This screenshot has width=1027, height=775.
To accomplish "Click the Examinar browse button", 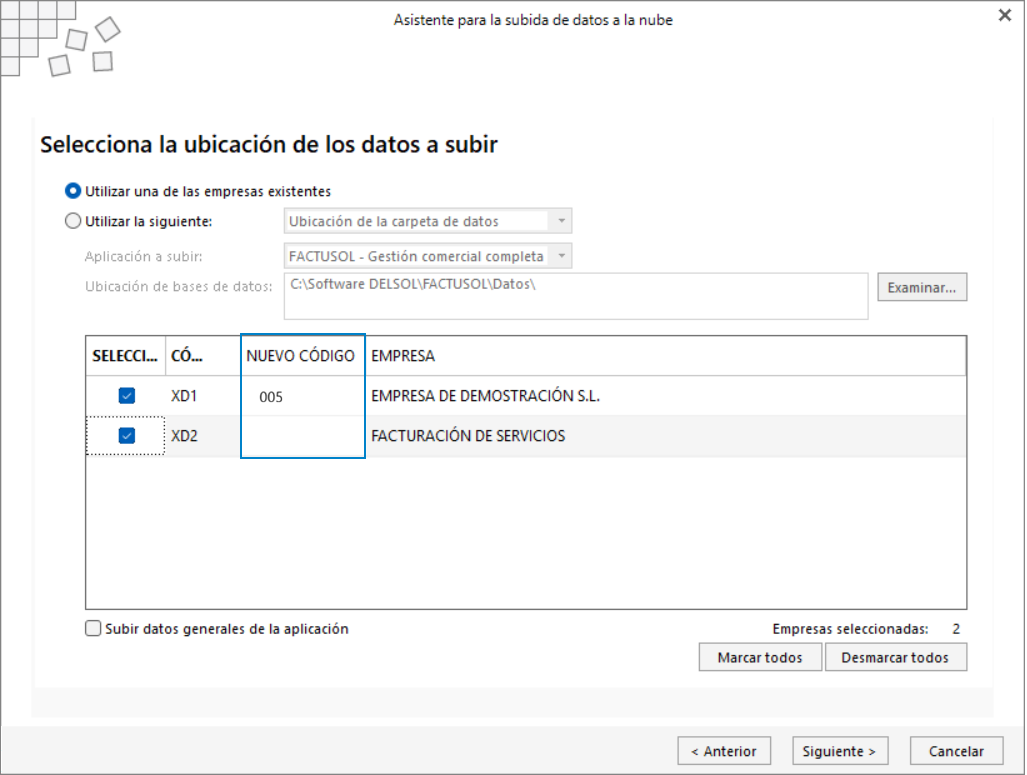I will (x=922, y=288).
